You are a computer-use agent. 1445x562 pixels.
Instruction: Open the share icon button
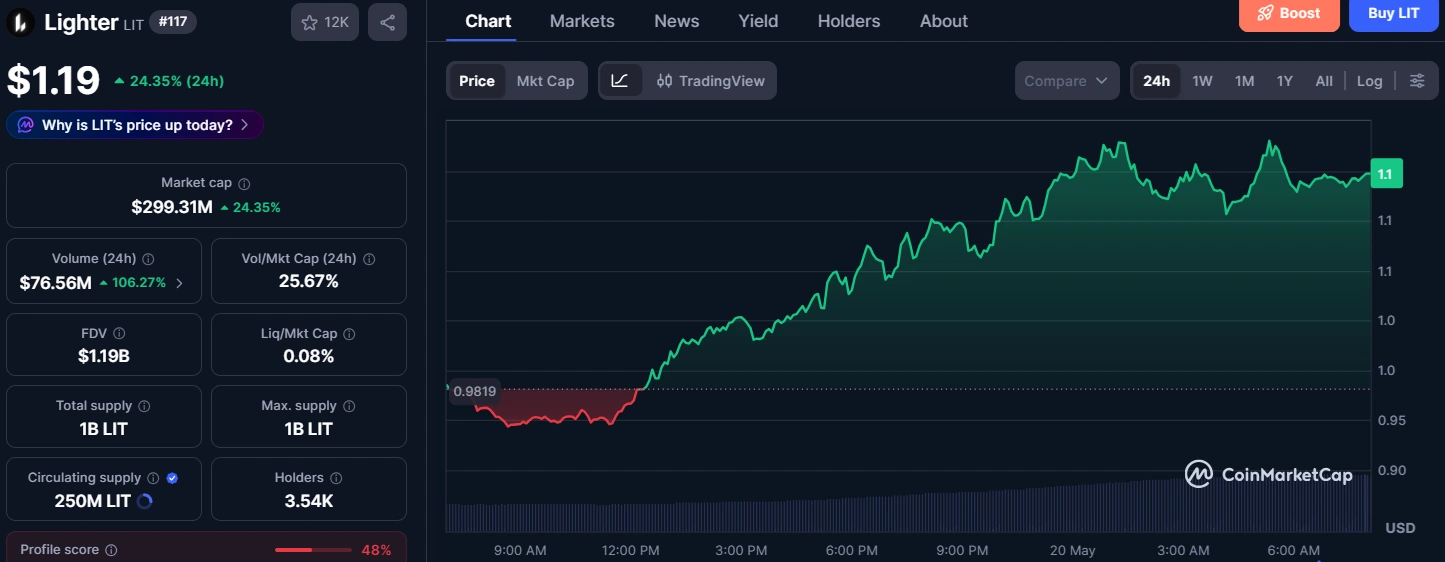[387, 22]
